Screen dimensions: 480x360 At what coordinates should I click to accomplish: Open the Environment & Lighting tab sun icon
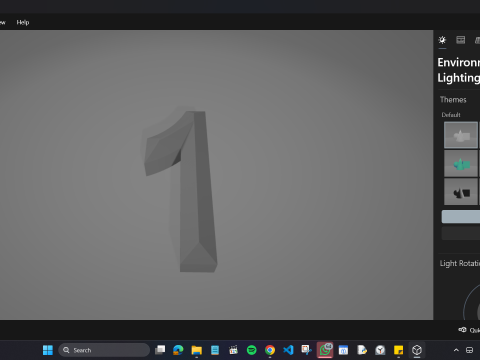pos(442,40)
